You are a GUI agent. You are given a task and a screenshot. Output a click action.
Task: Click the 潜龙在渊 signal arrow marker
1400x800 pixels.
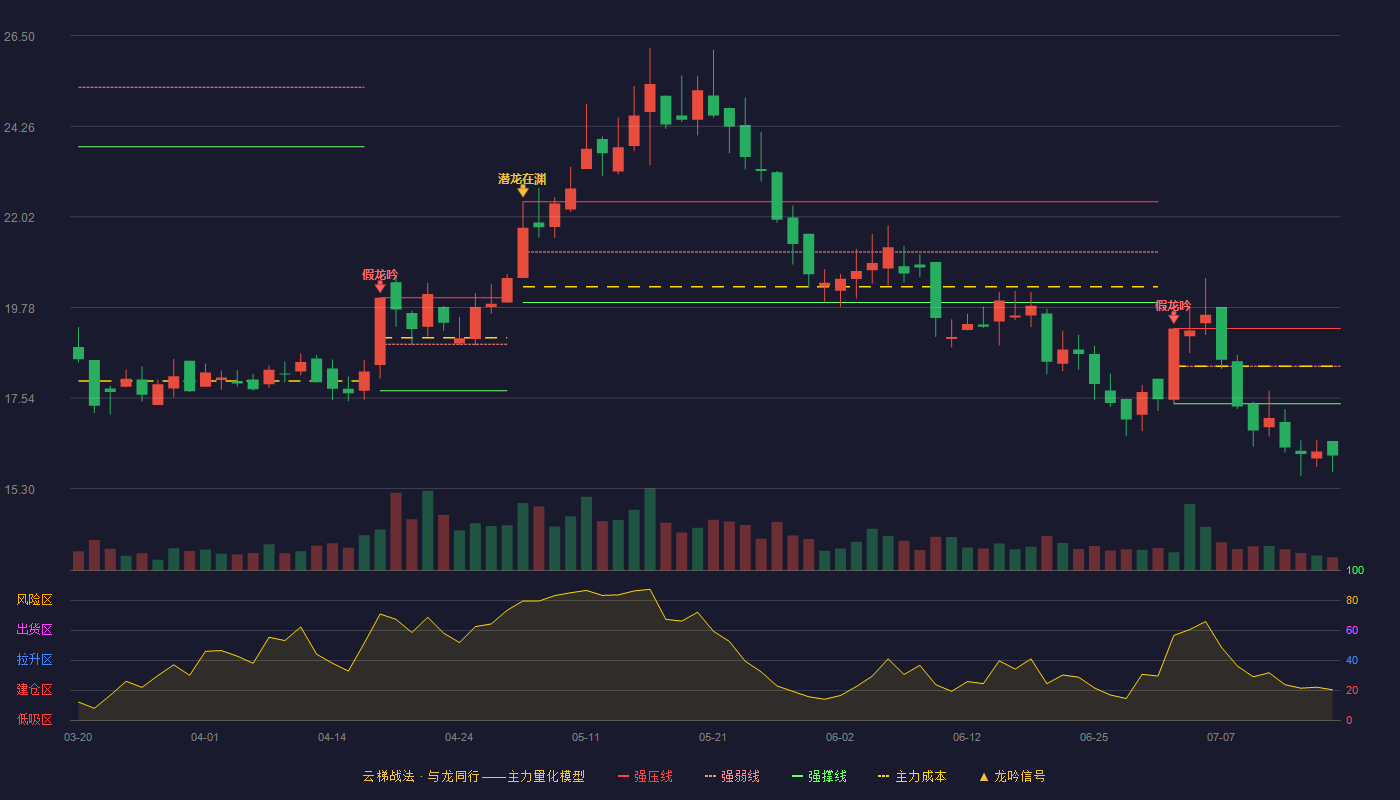pyautogui.click(x=522, y=190)
